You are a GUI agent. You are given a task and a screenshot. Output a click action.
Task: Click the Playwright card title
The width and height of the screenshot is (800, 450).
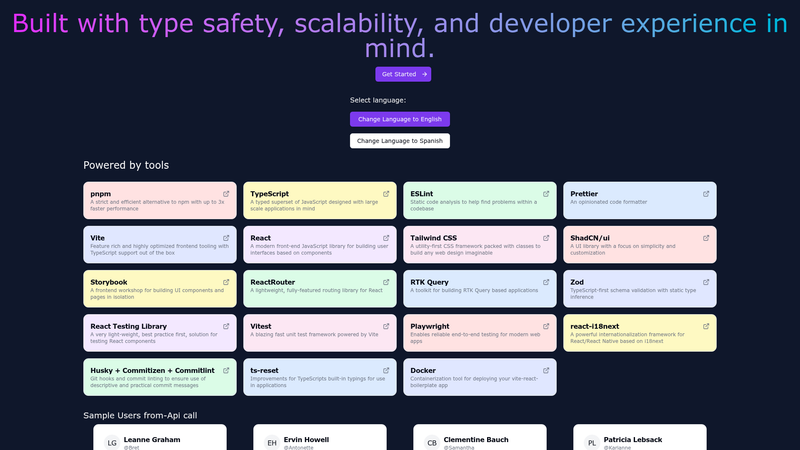430,326
